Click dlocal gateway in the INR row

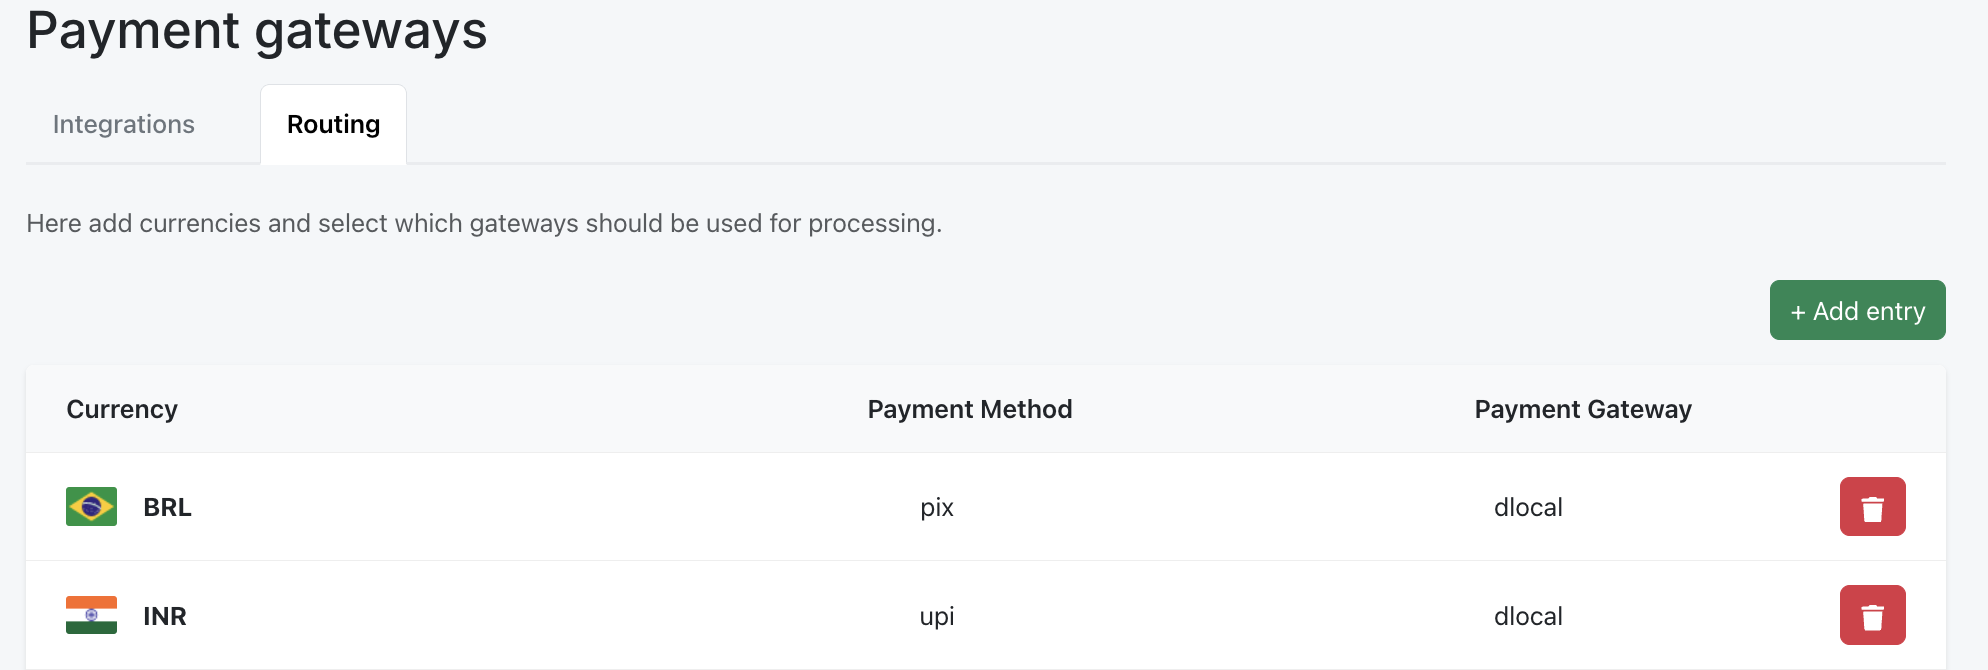tap(1528, 616)
